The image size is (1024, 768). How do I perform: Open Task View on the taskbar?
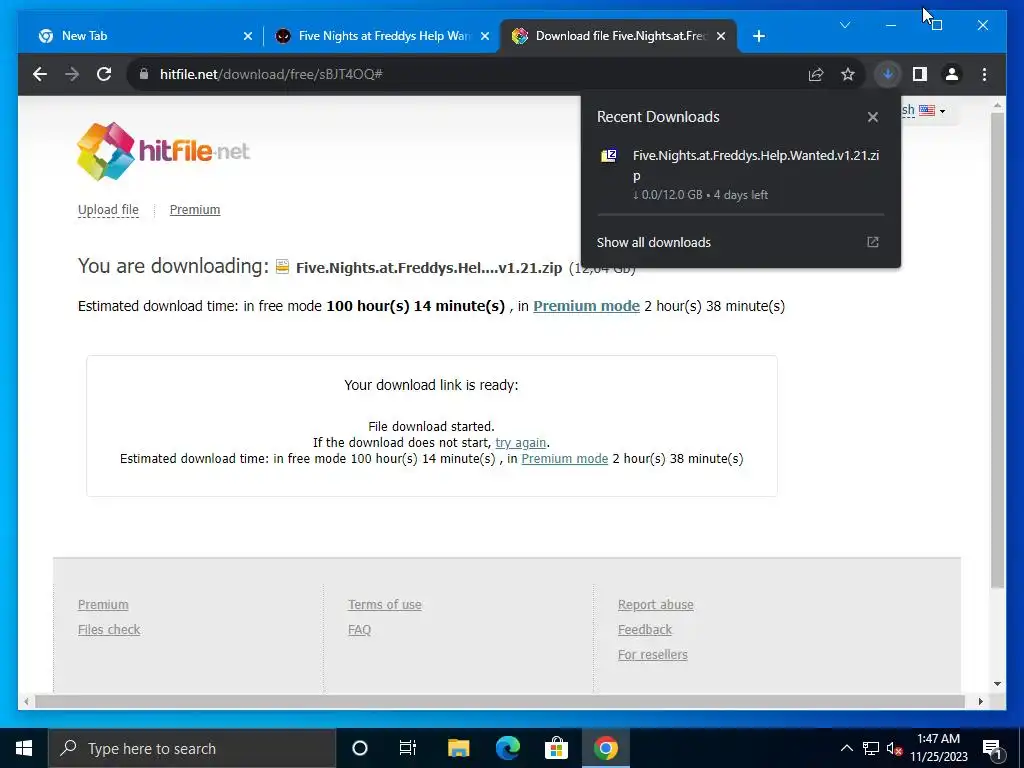408,748
